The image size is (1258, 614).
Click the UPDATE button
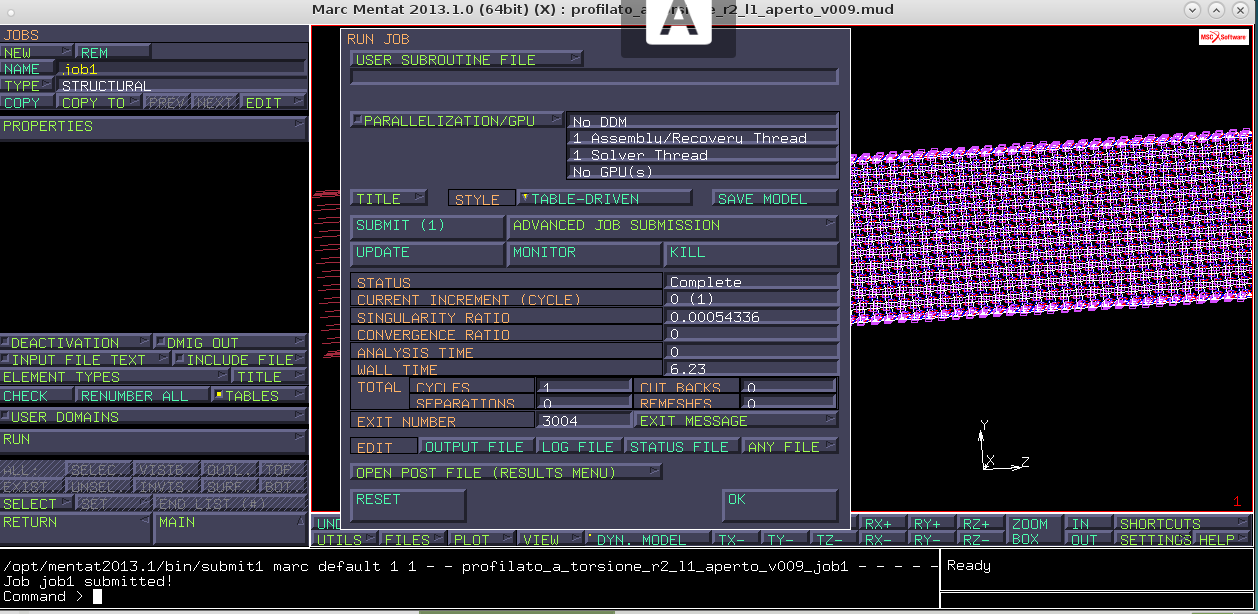[x=427, y=253]
